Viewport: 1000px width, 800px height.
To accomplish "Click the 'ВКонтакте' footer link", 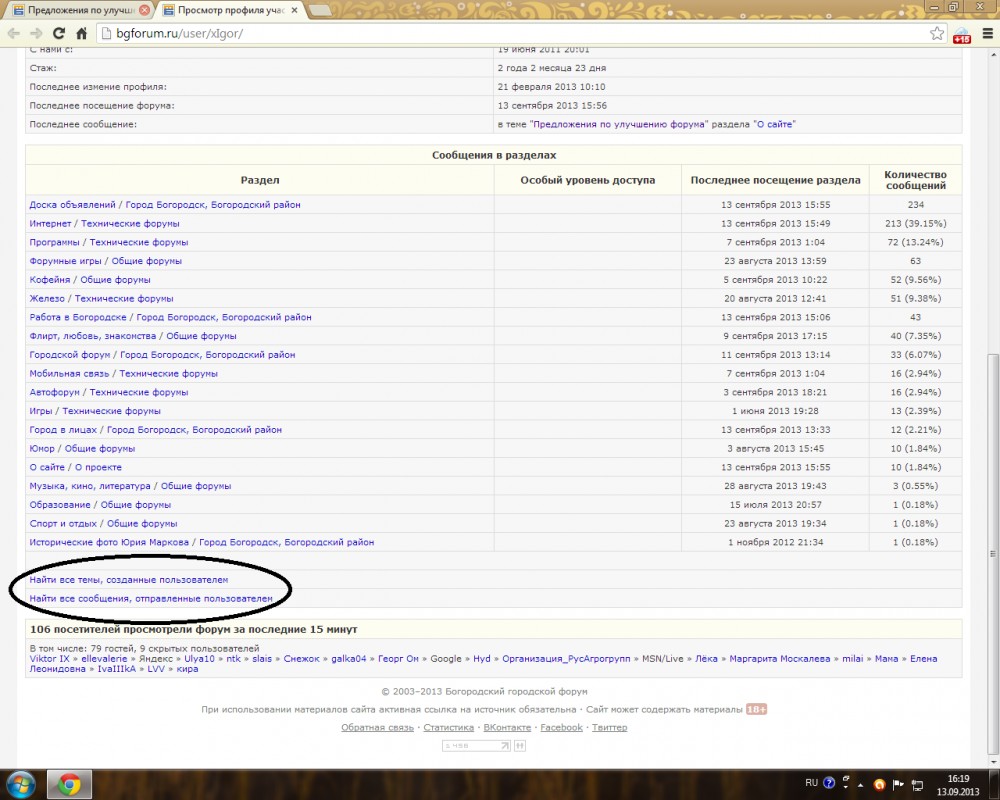I will pyautogui.click(x=507, y=727).
